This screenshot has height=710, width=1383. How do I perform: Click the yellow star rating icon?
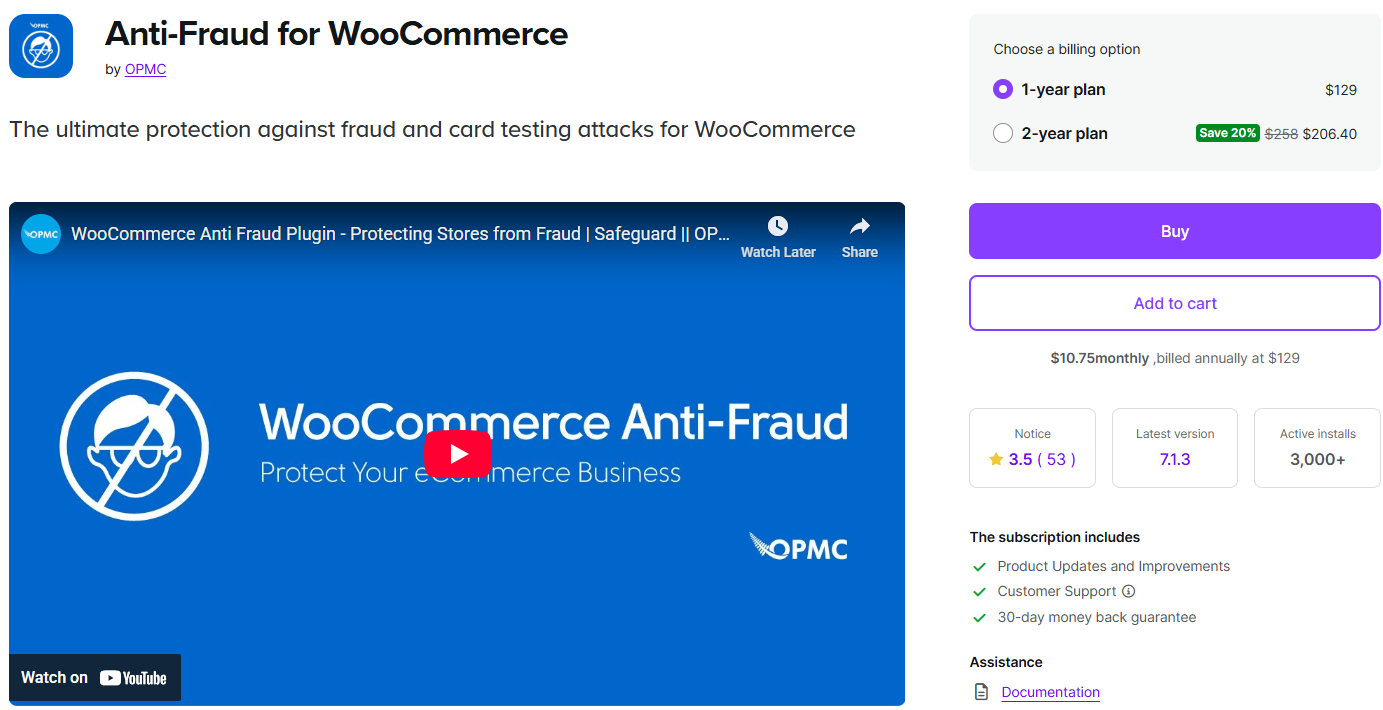[x=996, y=458]
